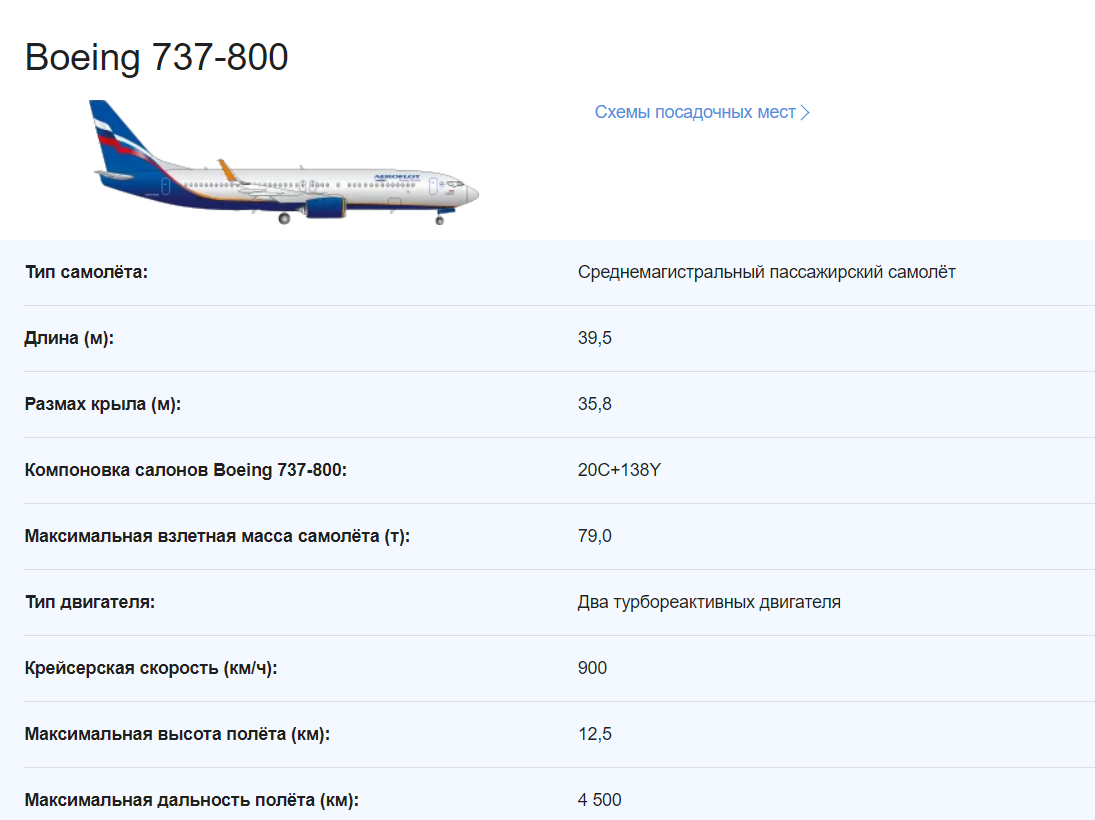This screenshot has height=820, width=1095.
Task: Select the Максимальная высота полёта (км) label
Action: point(177,734)
